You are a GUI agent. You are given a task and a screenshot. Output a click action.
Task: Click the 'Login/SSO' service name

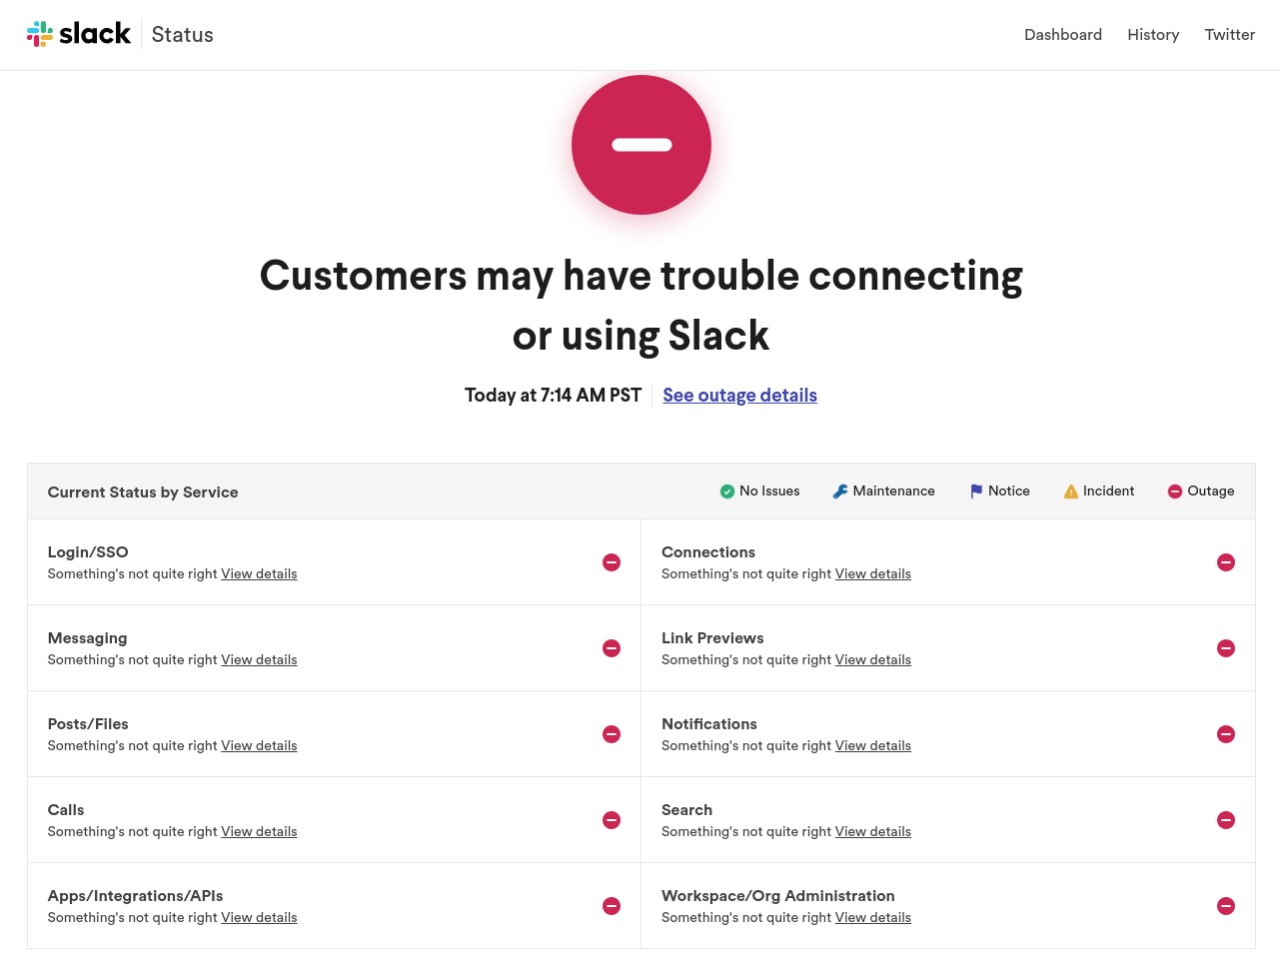[x=88, y=552]
